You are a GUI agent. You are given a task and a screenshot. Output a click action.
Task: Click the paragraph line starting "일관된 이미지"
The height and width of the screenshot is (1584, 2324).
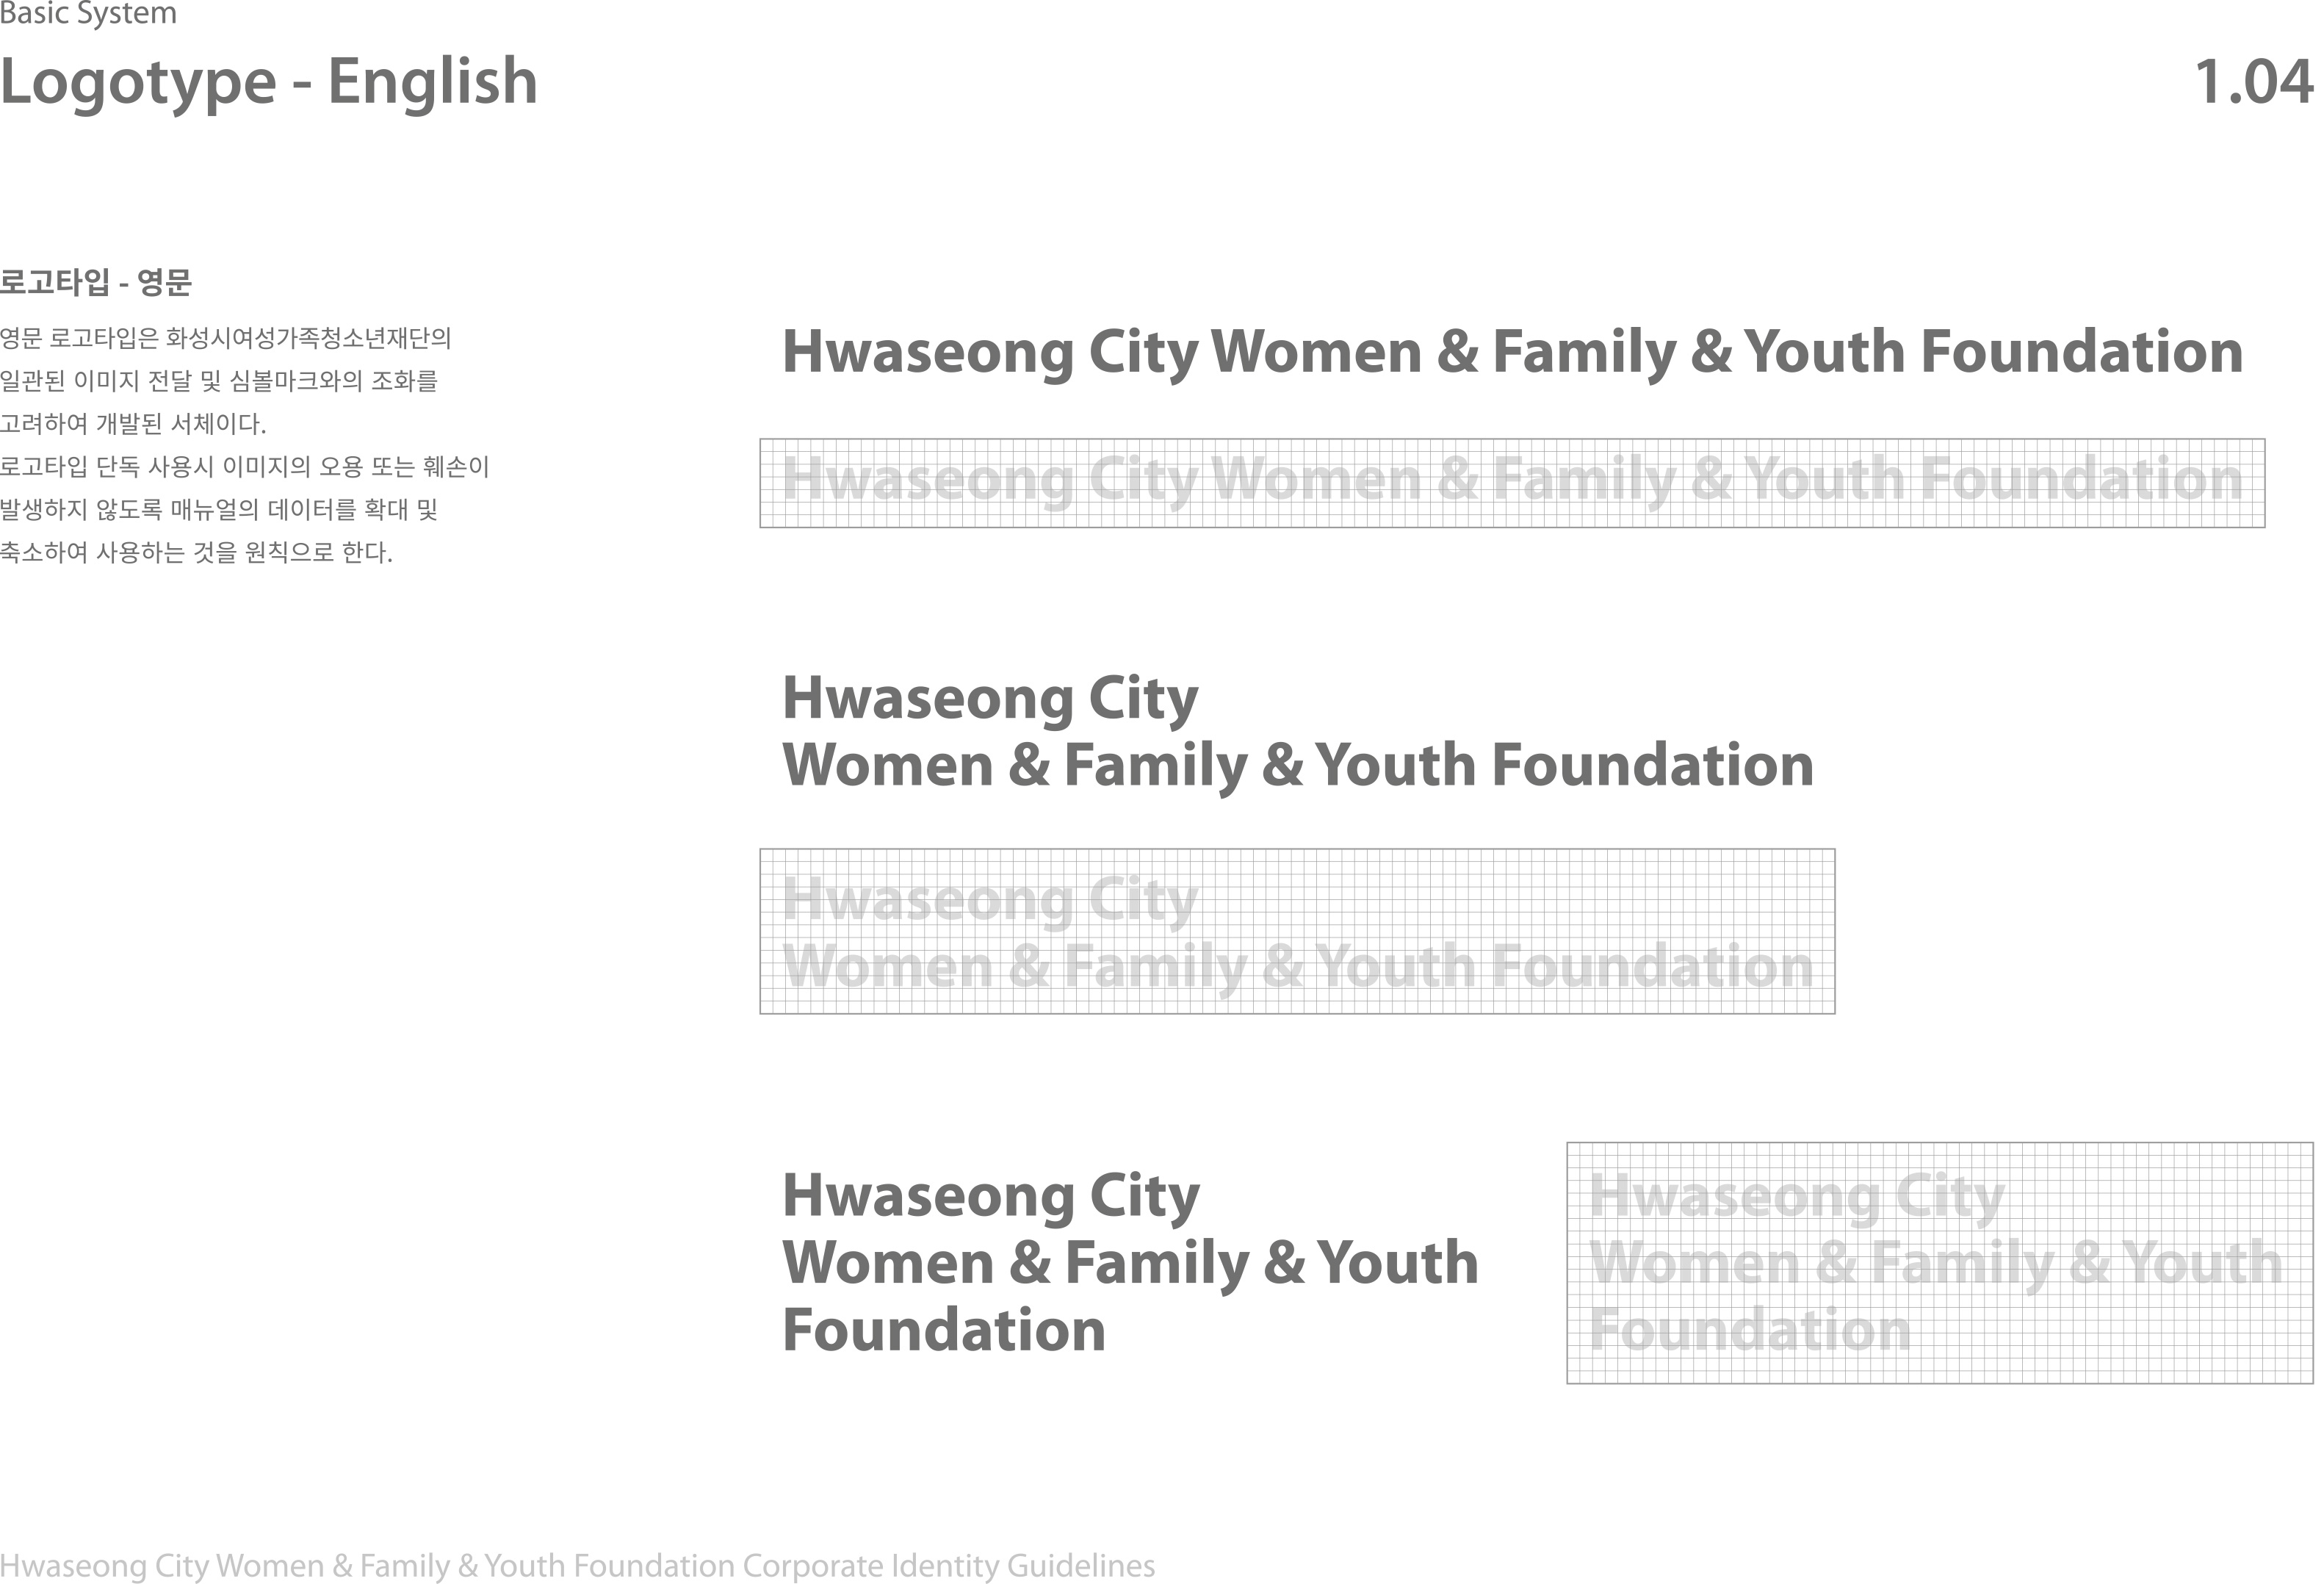coord(219,381)
